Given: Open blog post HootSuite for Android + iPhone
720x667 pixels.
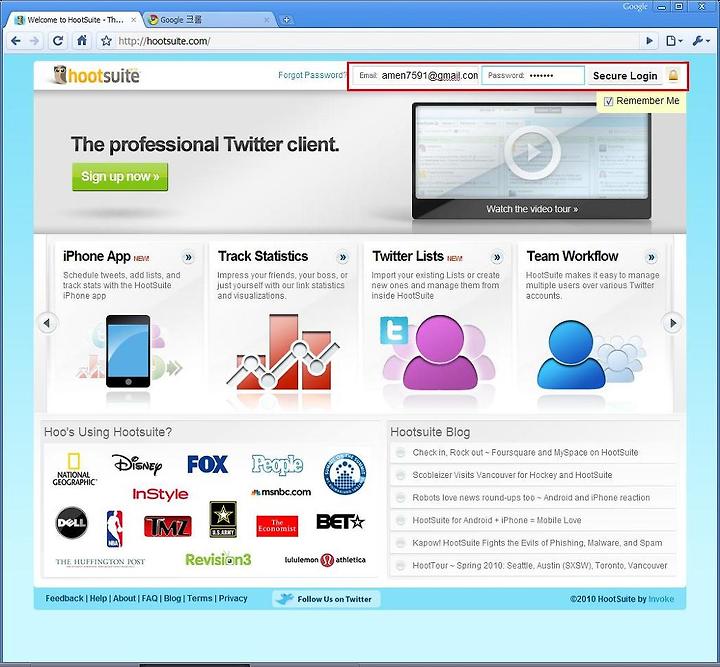Looking at the screenshot, I should (496, 520).
